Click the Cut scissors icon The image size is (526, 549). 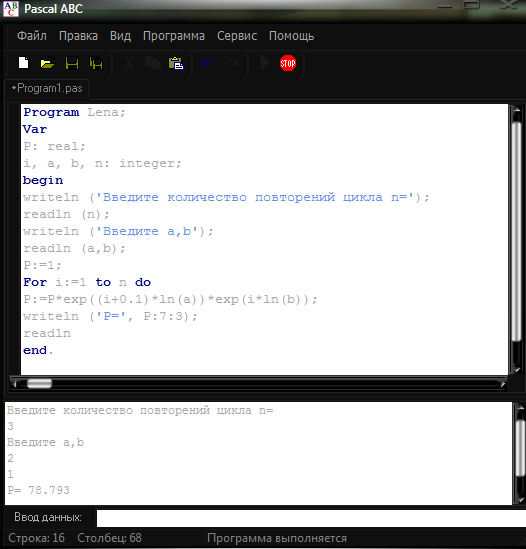tap(129, 64)
